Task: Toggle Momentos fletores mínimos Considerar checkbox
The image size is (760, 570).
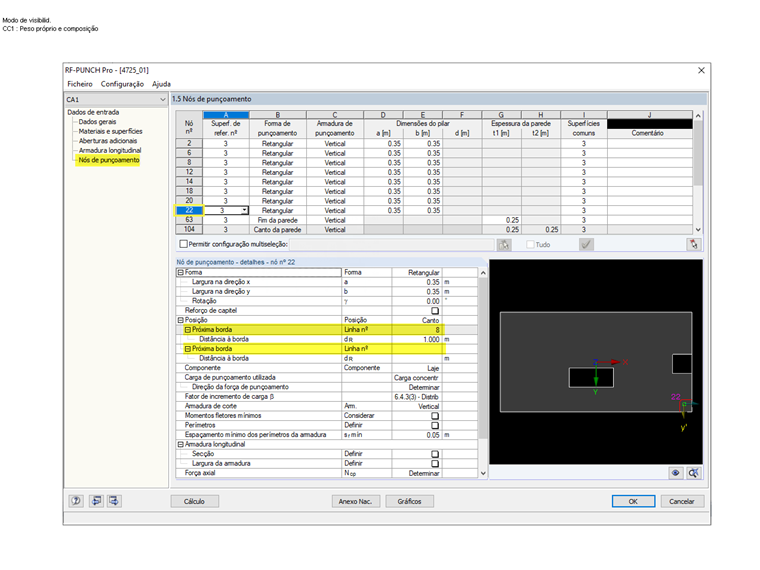Action: coord(435,415)
